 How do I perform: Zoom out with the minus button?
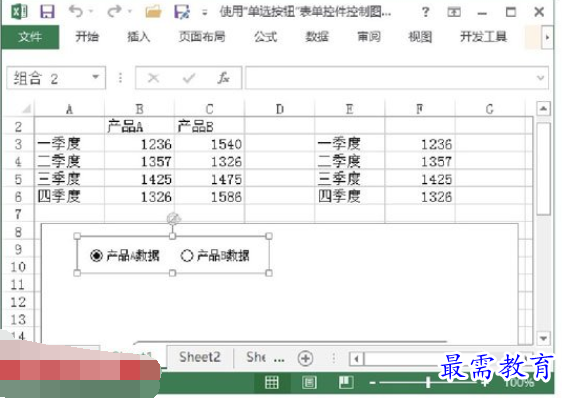click(372, 383)
